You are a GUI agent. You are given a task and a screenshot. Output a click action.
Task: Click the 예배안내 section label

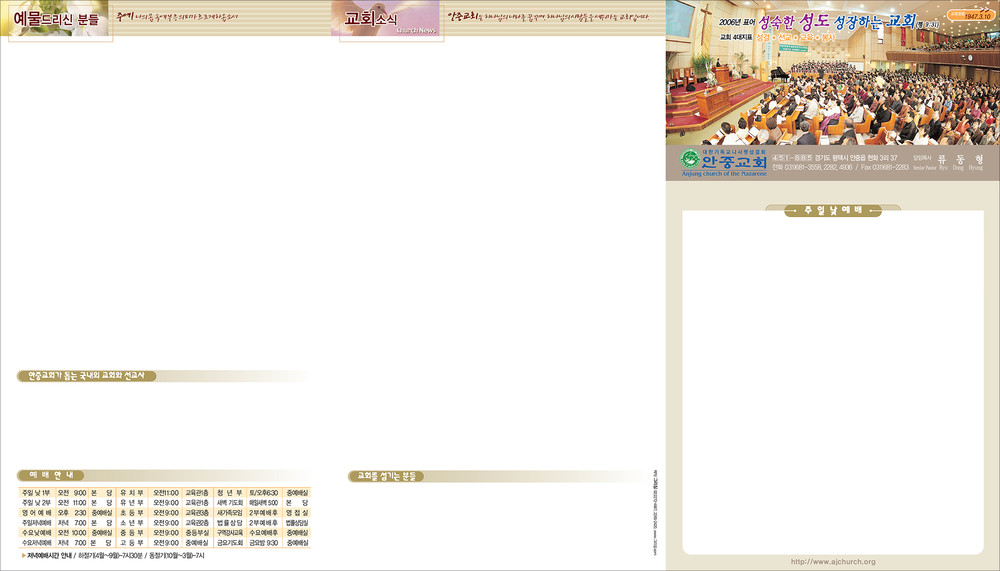[46, 475]
